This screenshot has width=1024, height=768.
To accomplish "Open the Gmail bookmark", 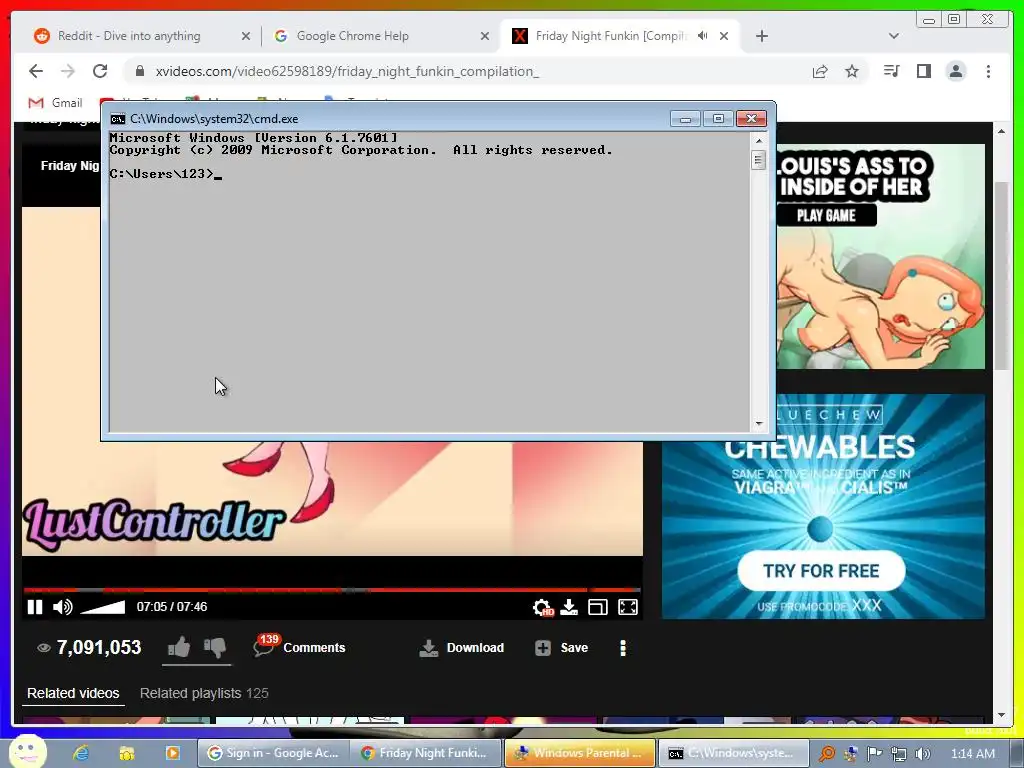I will [56, 103].
